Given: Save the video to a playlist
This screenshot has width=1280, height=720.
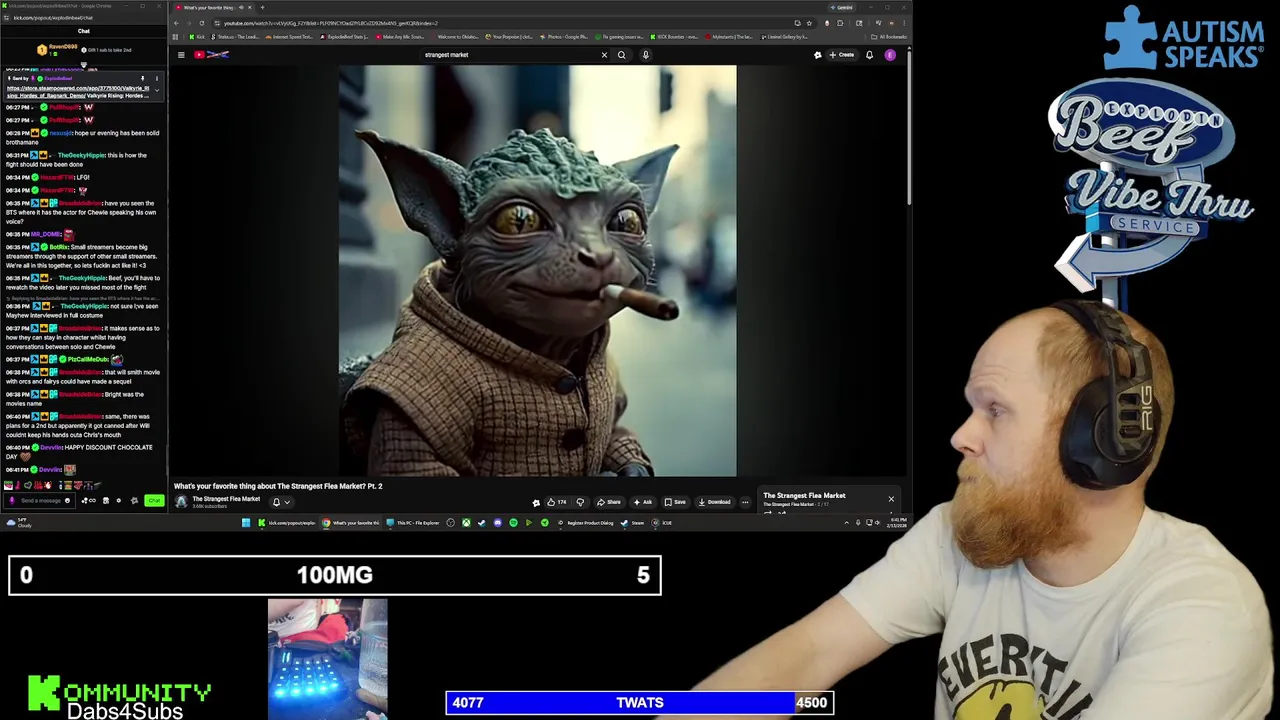Looking at the screenshot, I should tap(676, 502).
